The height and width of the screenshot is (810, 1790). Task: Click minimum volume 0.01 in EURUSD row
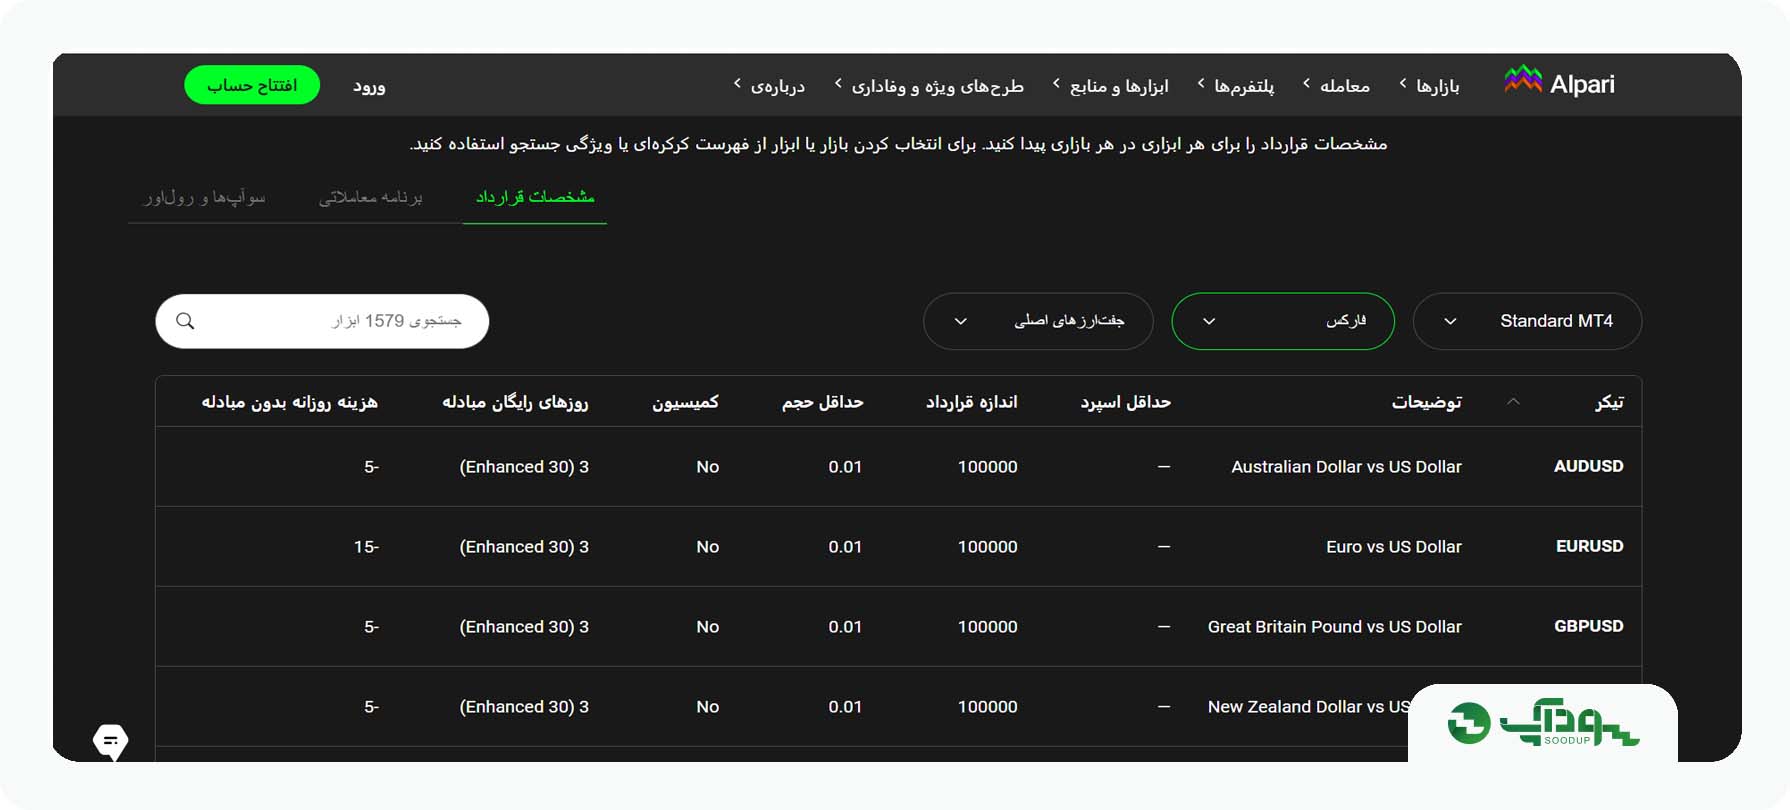coord(845,546)
